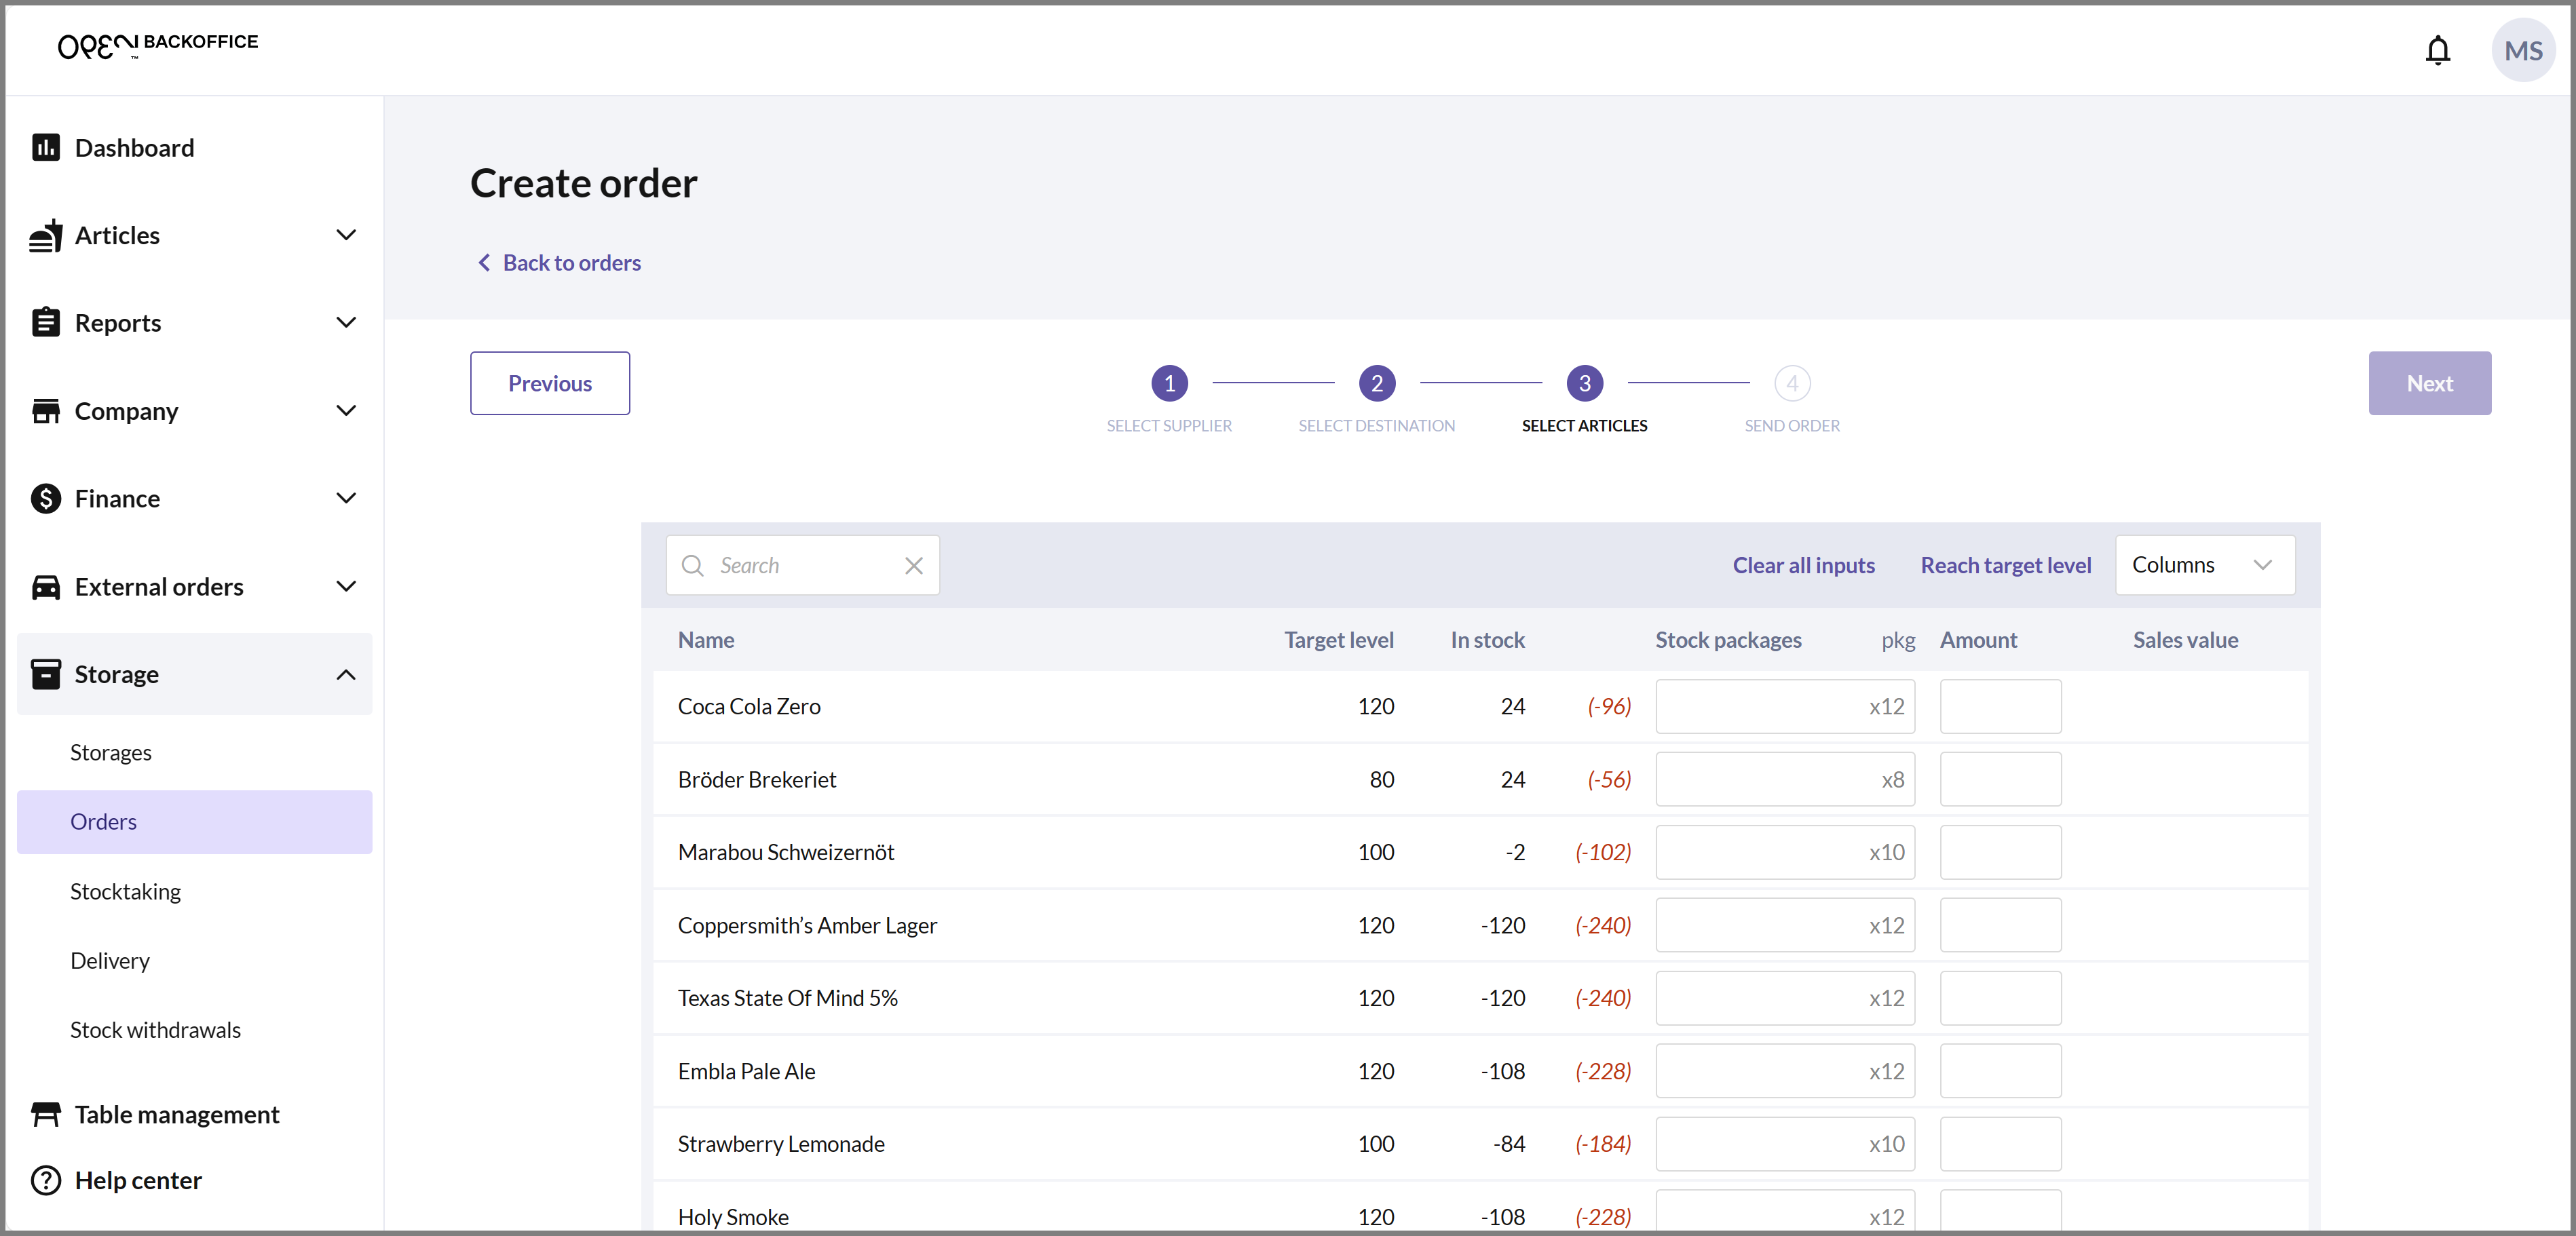Click Texas State Of Mind packages field

point(1785,998)
